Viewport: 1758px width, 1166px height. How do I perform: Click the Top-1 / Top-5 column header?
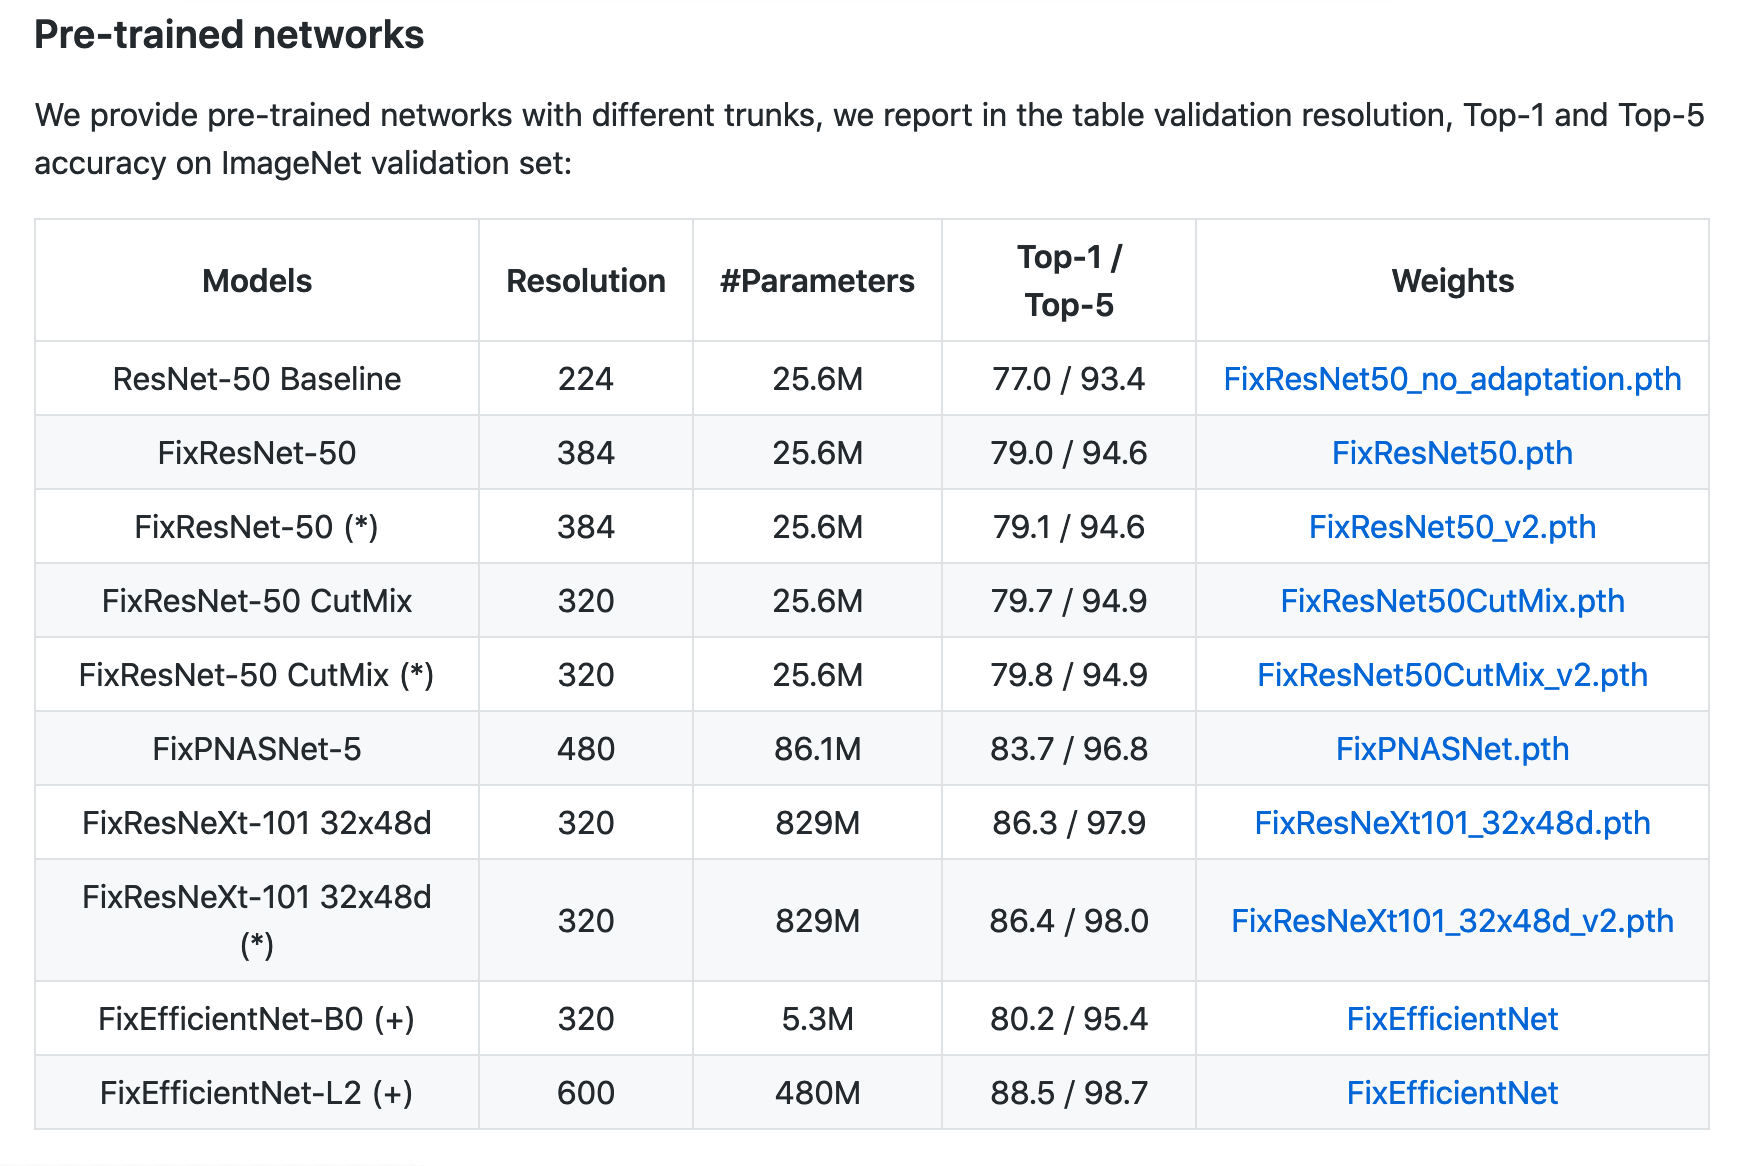click(1069, 281)
